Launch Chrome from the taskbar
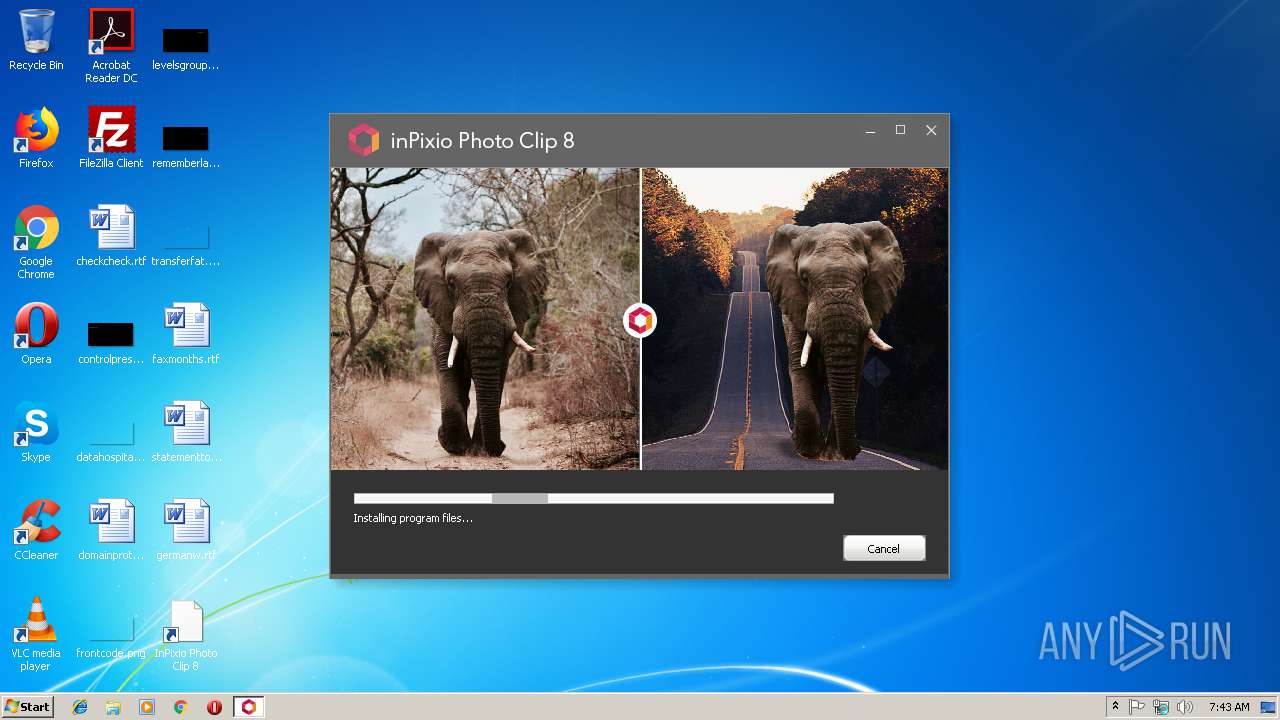The height and width of the screenshot is (720, 1280). 181,707
